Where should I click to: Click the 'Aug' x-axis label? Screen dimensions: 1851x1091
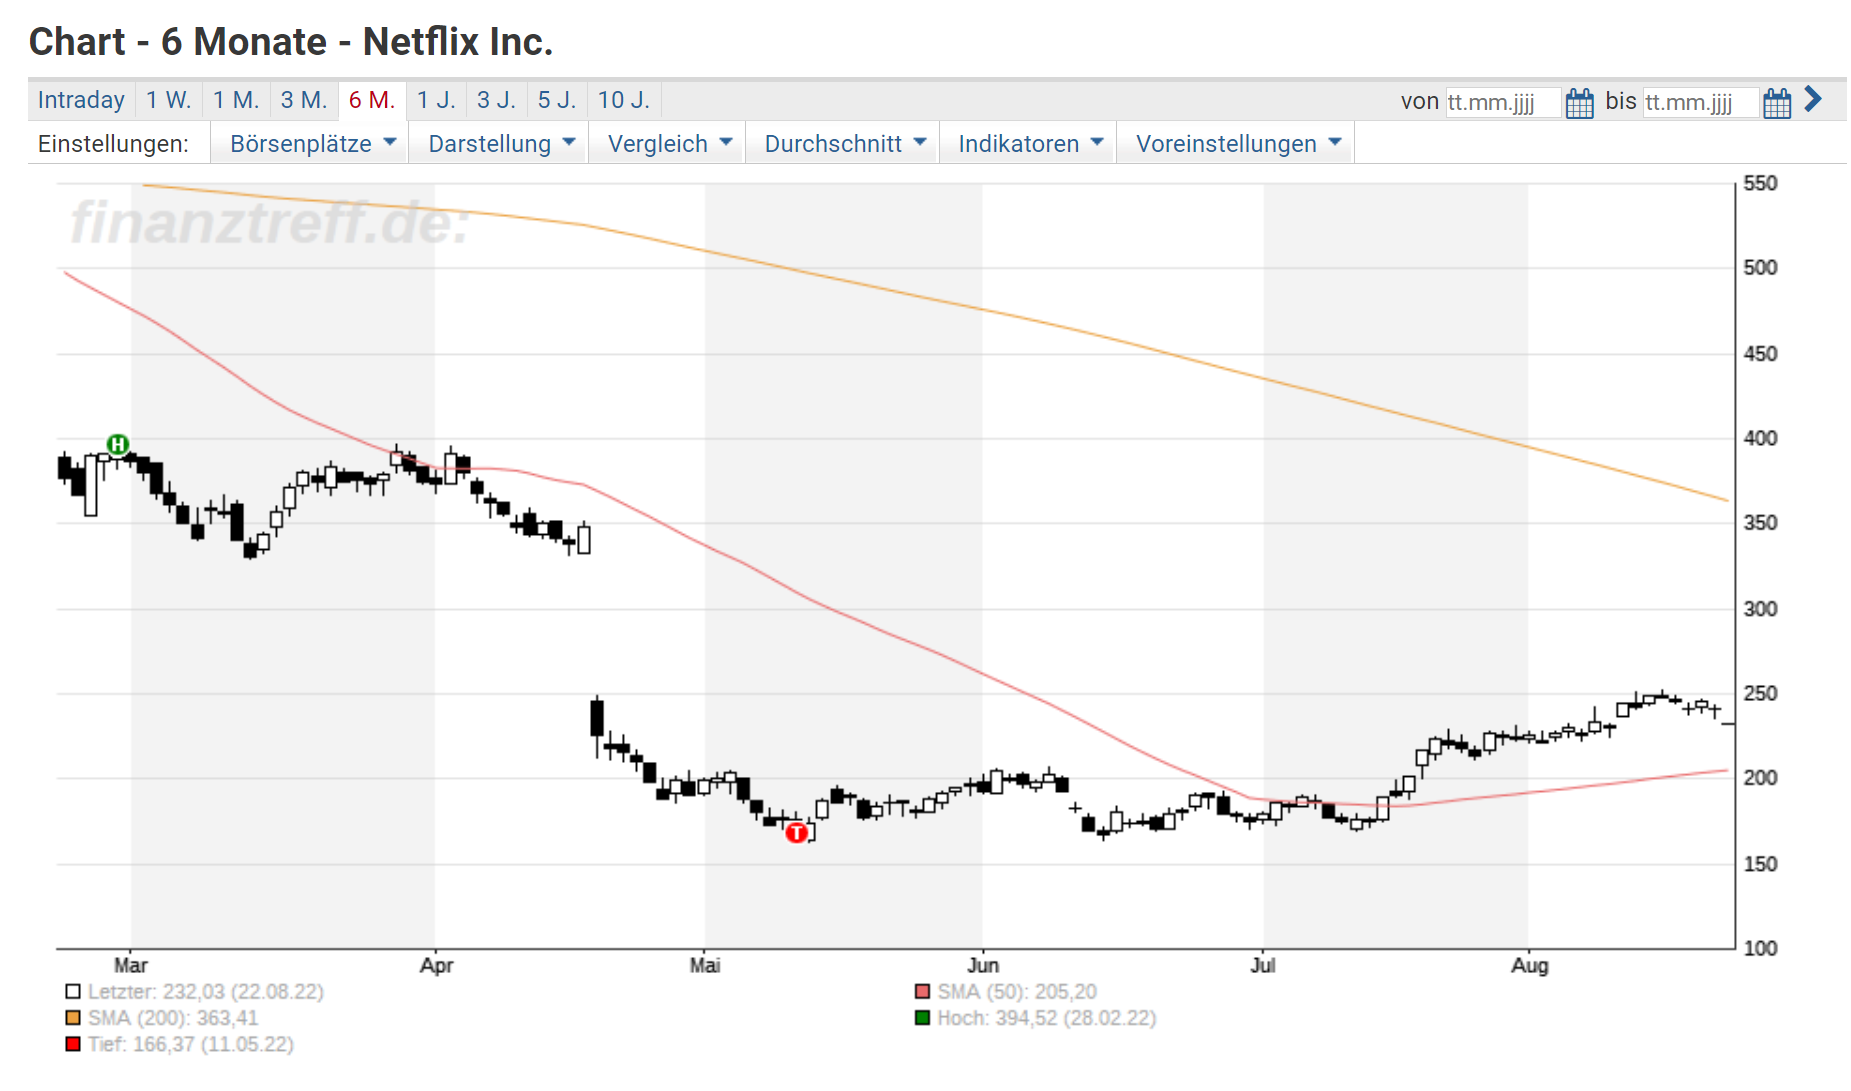point(1529,965)
